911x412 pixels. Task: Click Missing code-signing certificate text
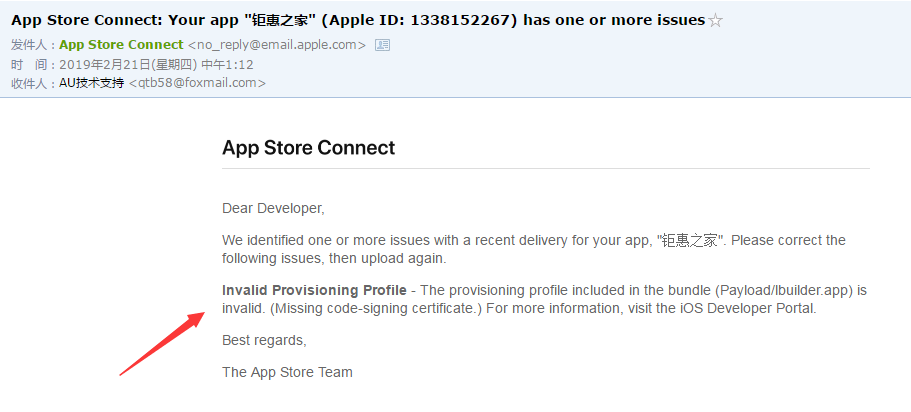[x=374, y=308]
